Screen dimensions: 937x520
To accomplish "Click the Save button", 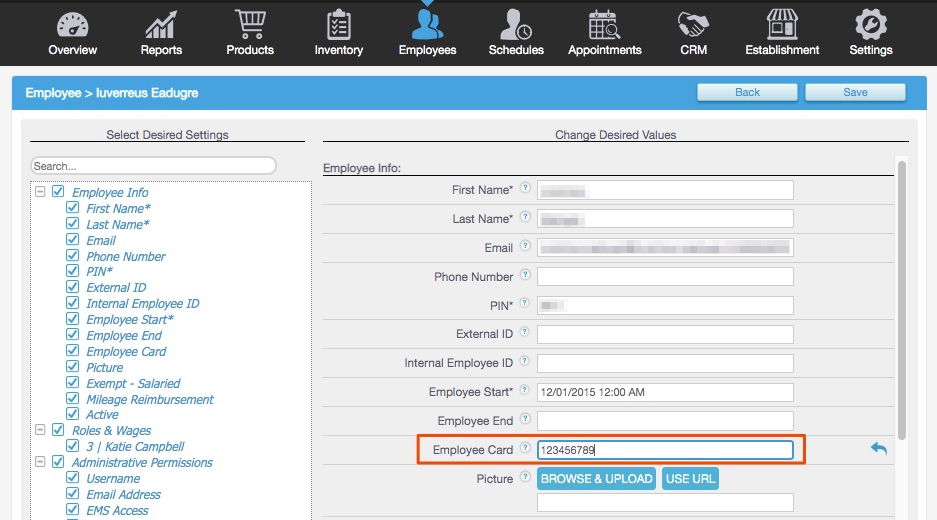I will tap(855, 92).
